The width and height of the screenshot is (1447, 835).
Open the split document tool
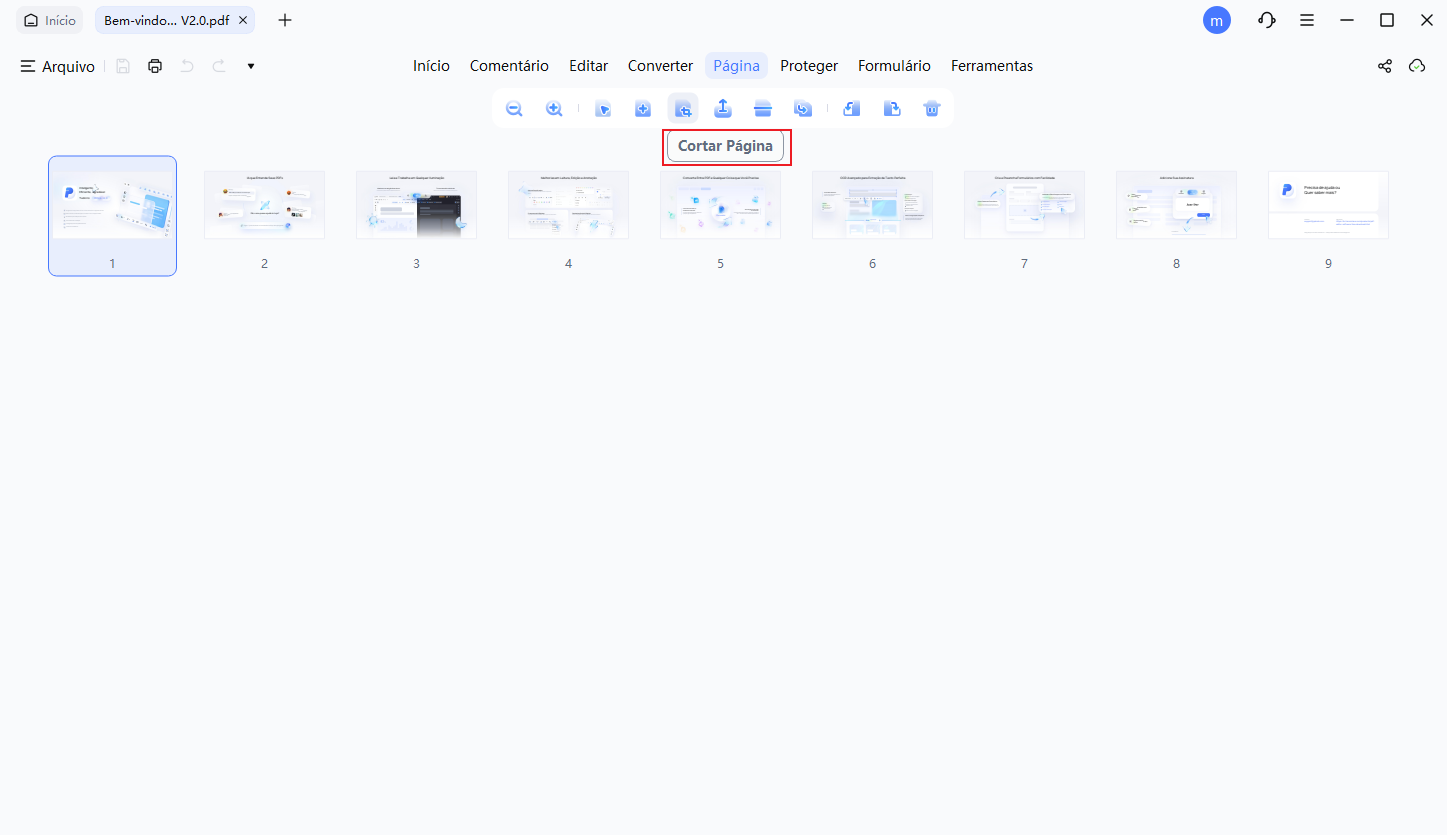763,108
